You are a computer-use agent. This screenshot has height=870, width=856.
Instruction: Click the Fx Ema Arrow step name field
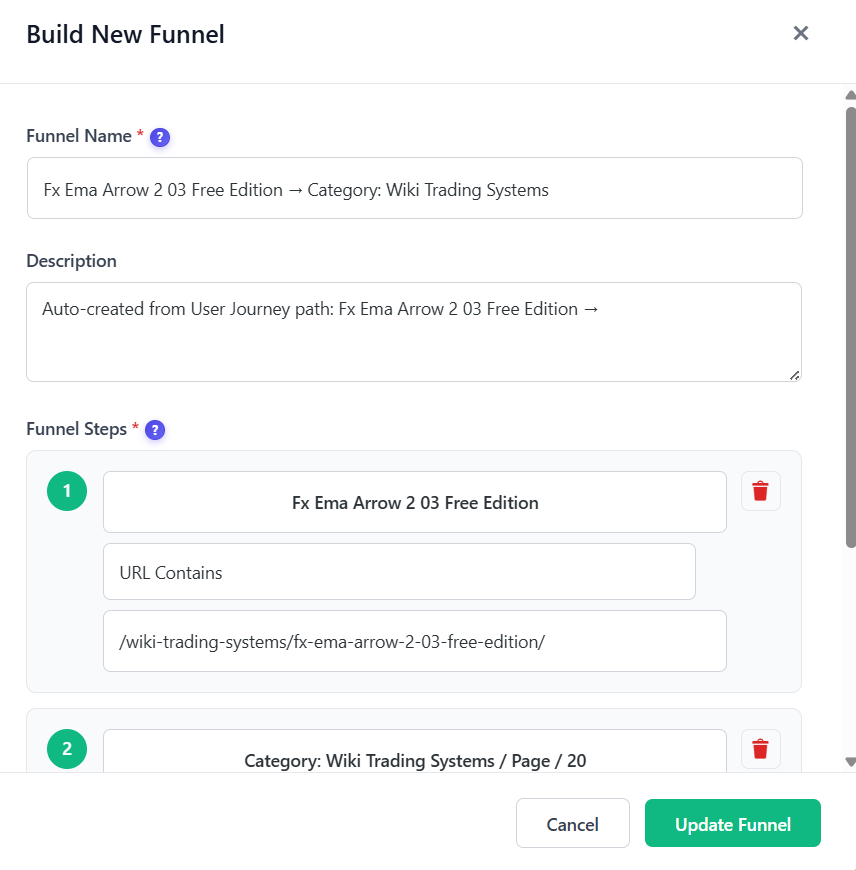coord(414,502)
